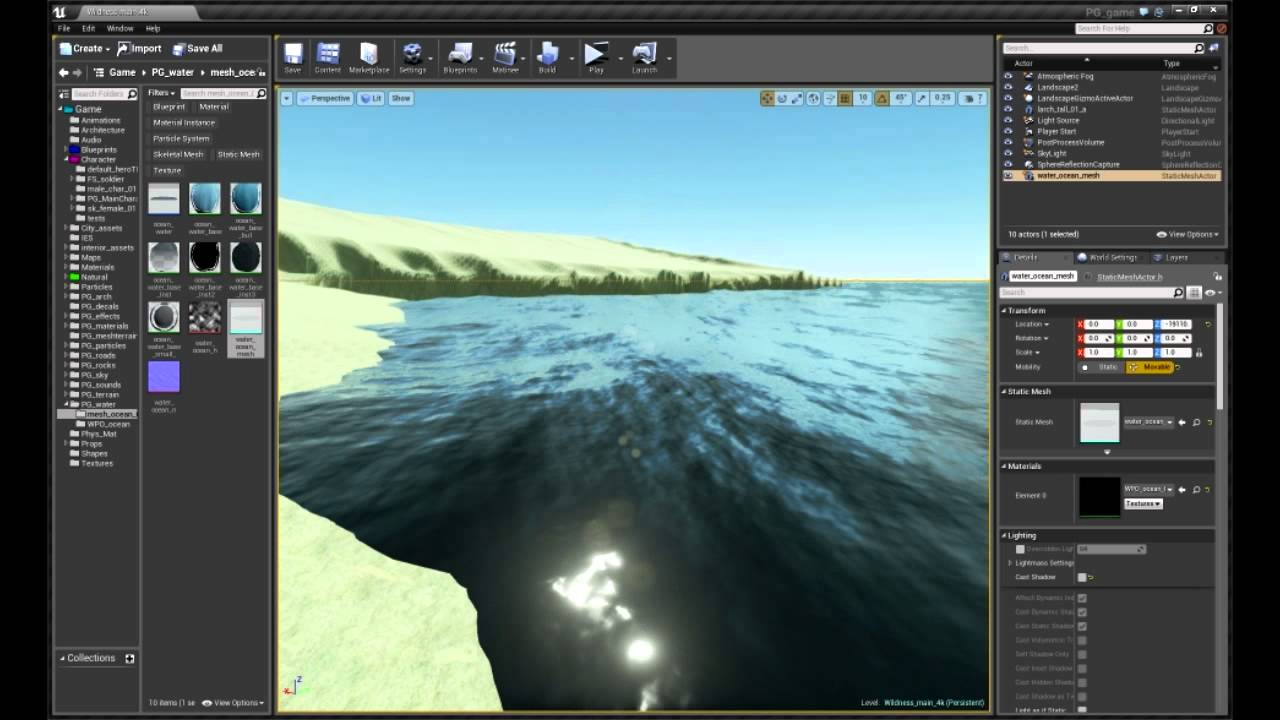Toggle Cast Shadow checkbox
This screenshot has width=1280, height=720.
pyautogui.click(x=1082, y=577)
